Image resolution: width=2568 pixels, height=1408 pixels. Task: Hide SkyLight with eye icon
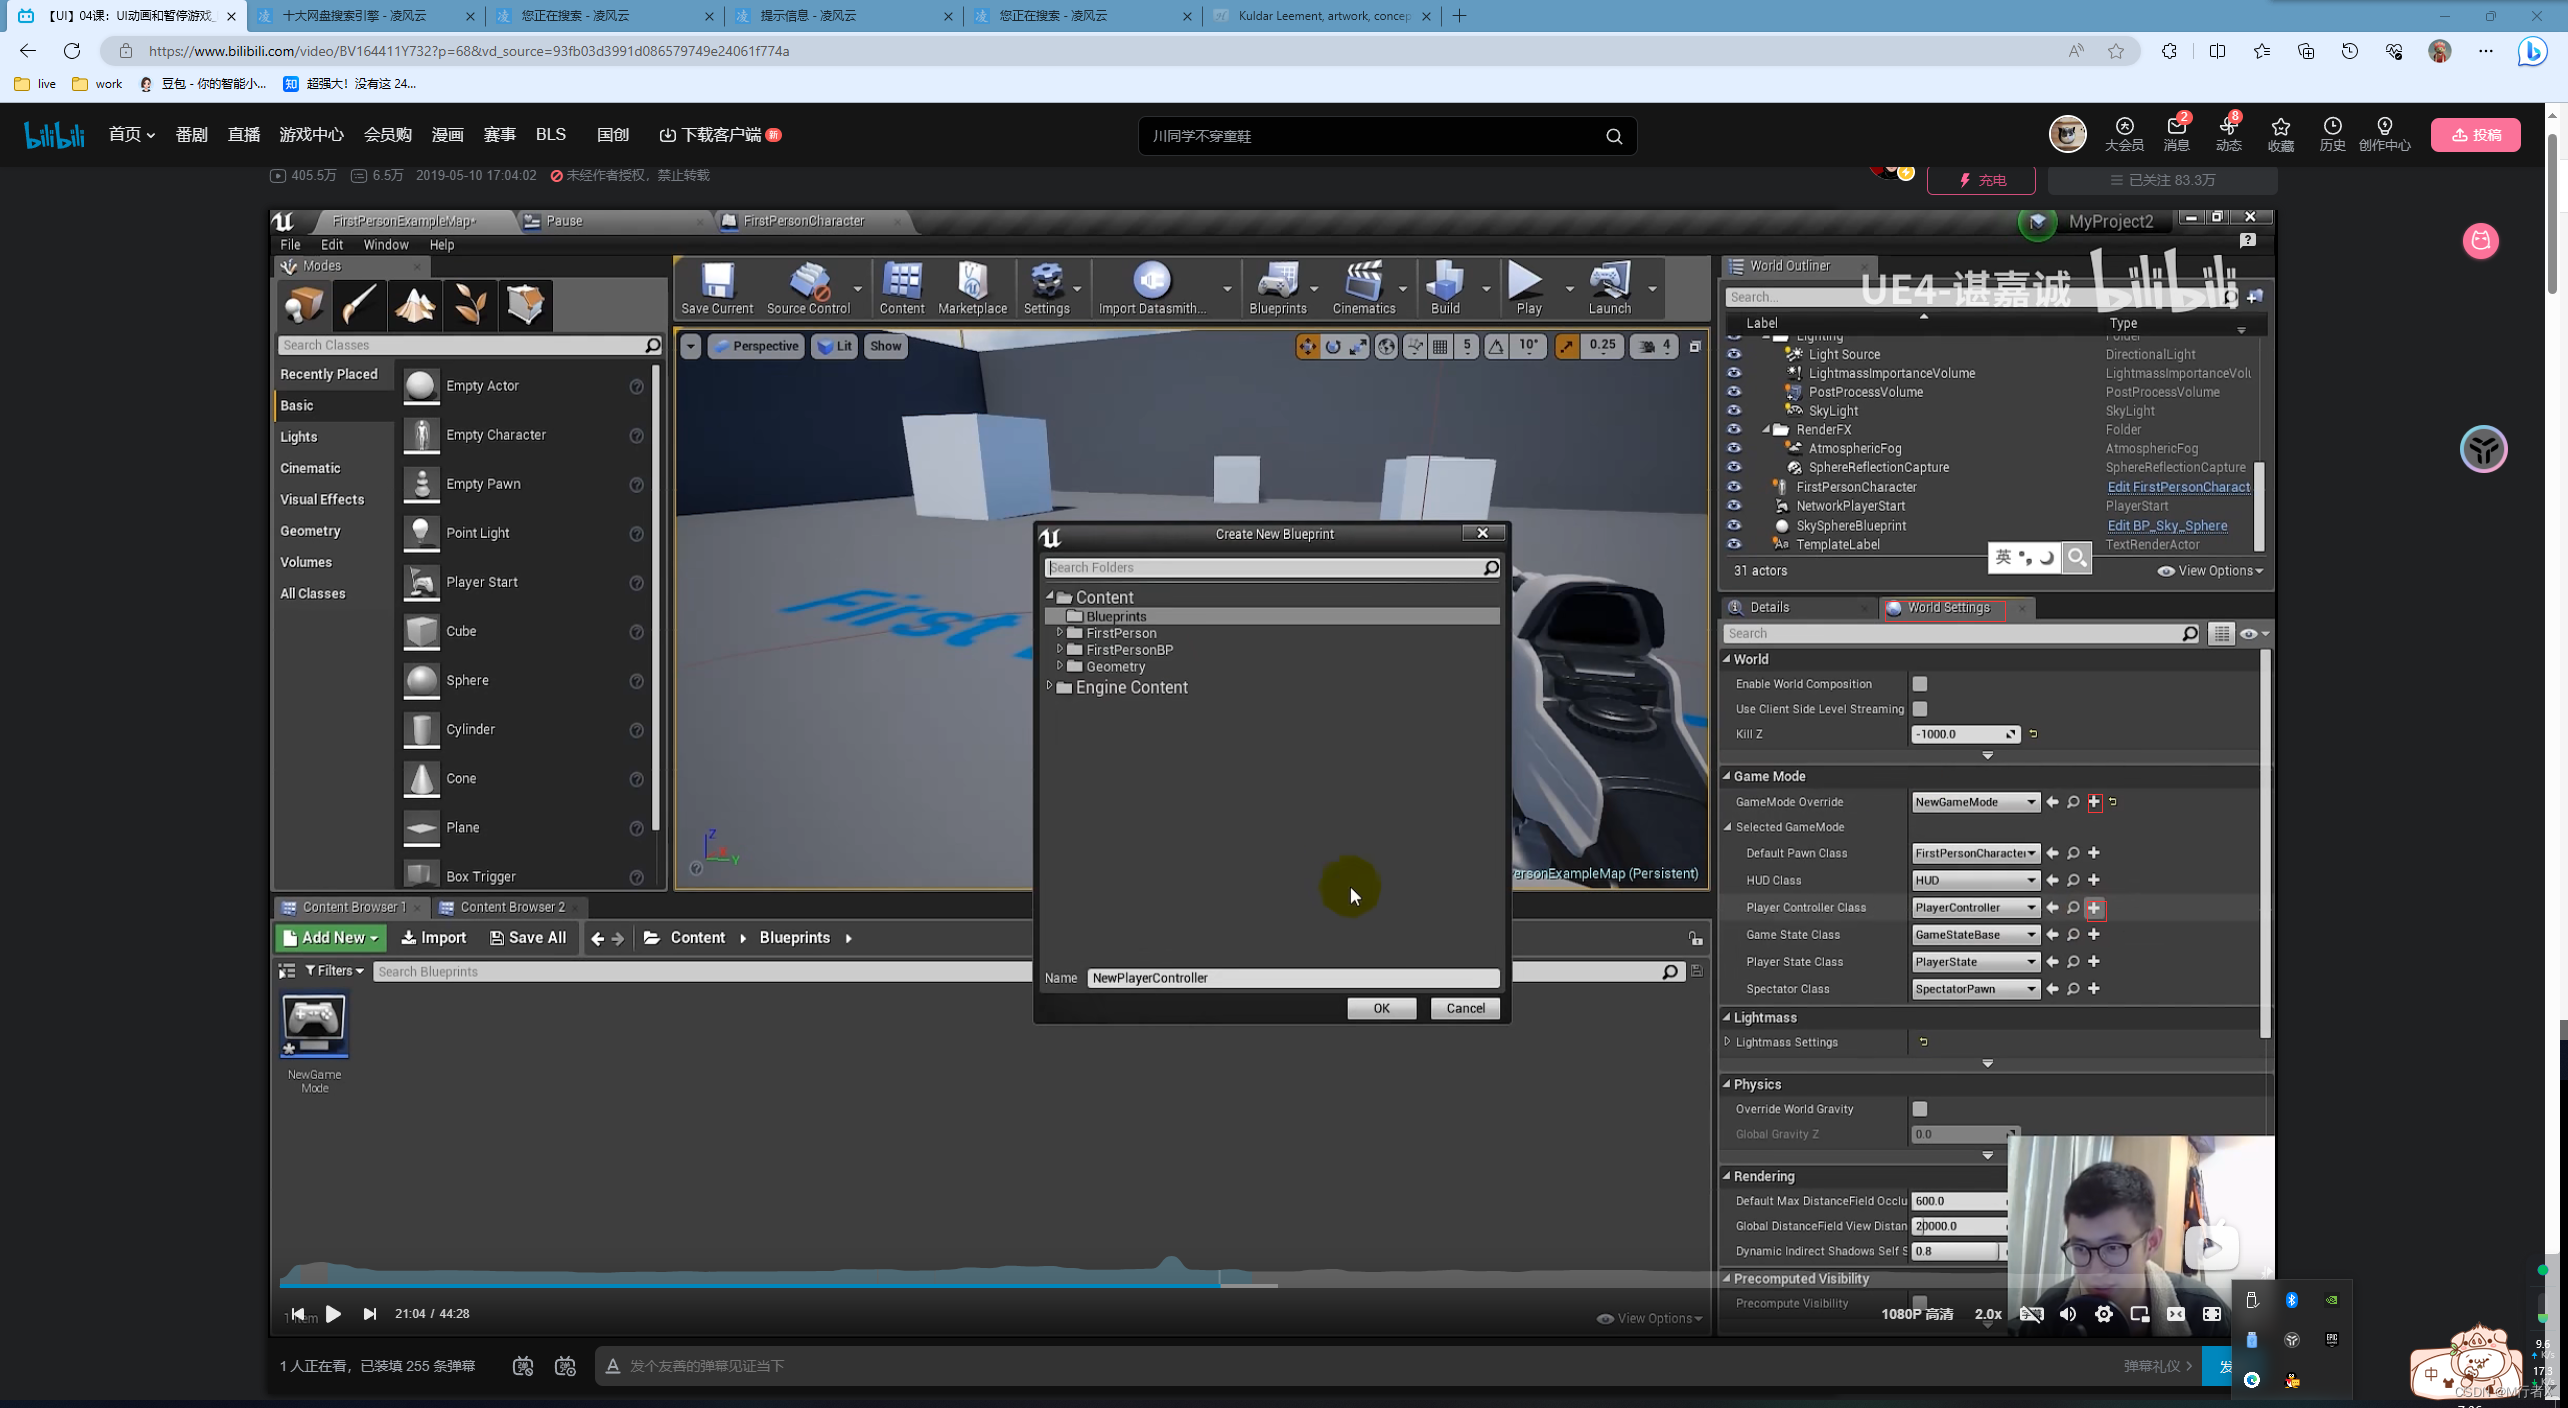coord(1734,411)
